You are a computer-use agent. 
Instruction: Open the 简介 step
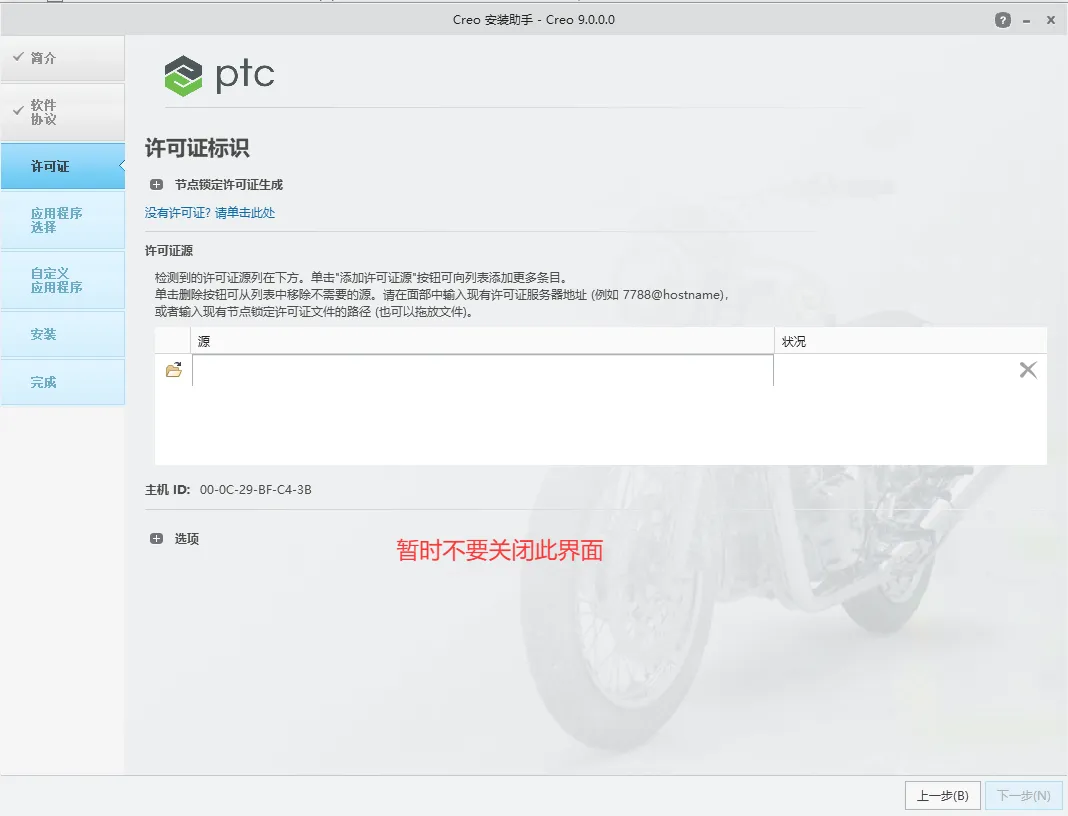(63, 59)
